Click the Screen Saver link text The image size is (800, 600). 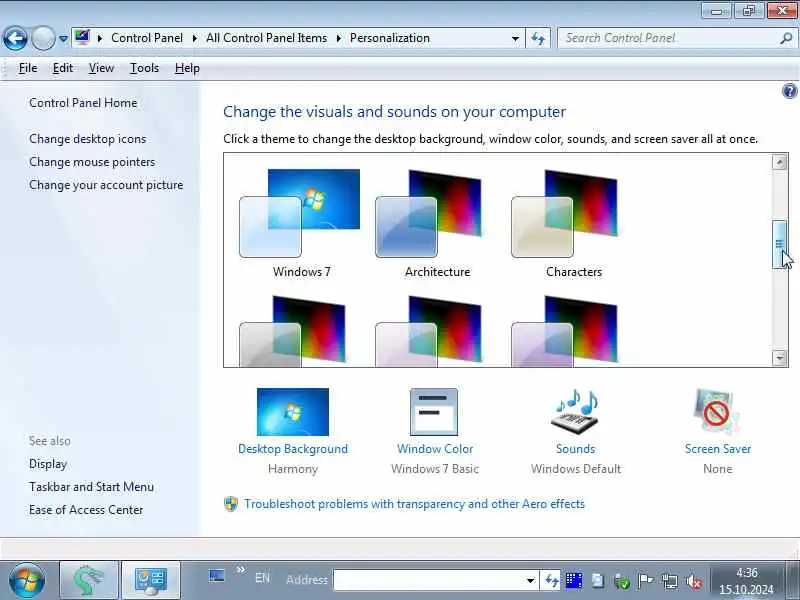[x=718, y=449]
